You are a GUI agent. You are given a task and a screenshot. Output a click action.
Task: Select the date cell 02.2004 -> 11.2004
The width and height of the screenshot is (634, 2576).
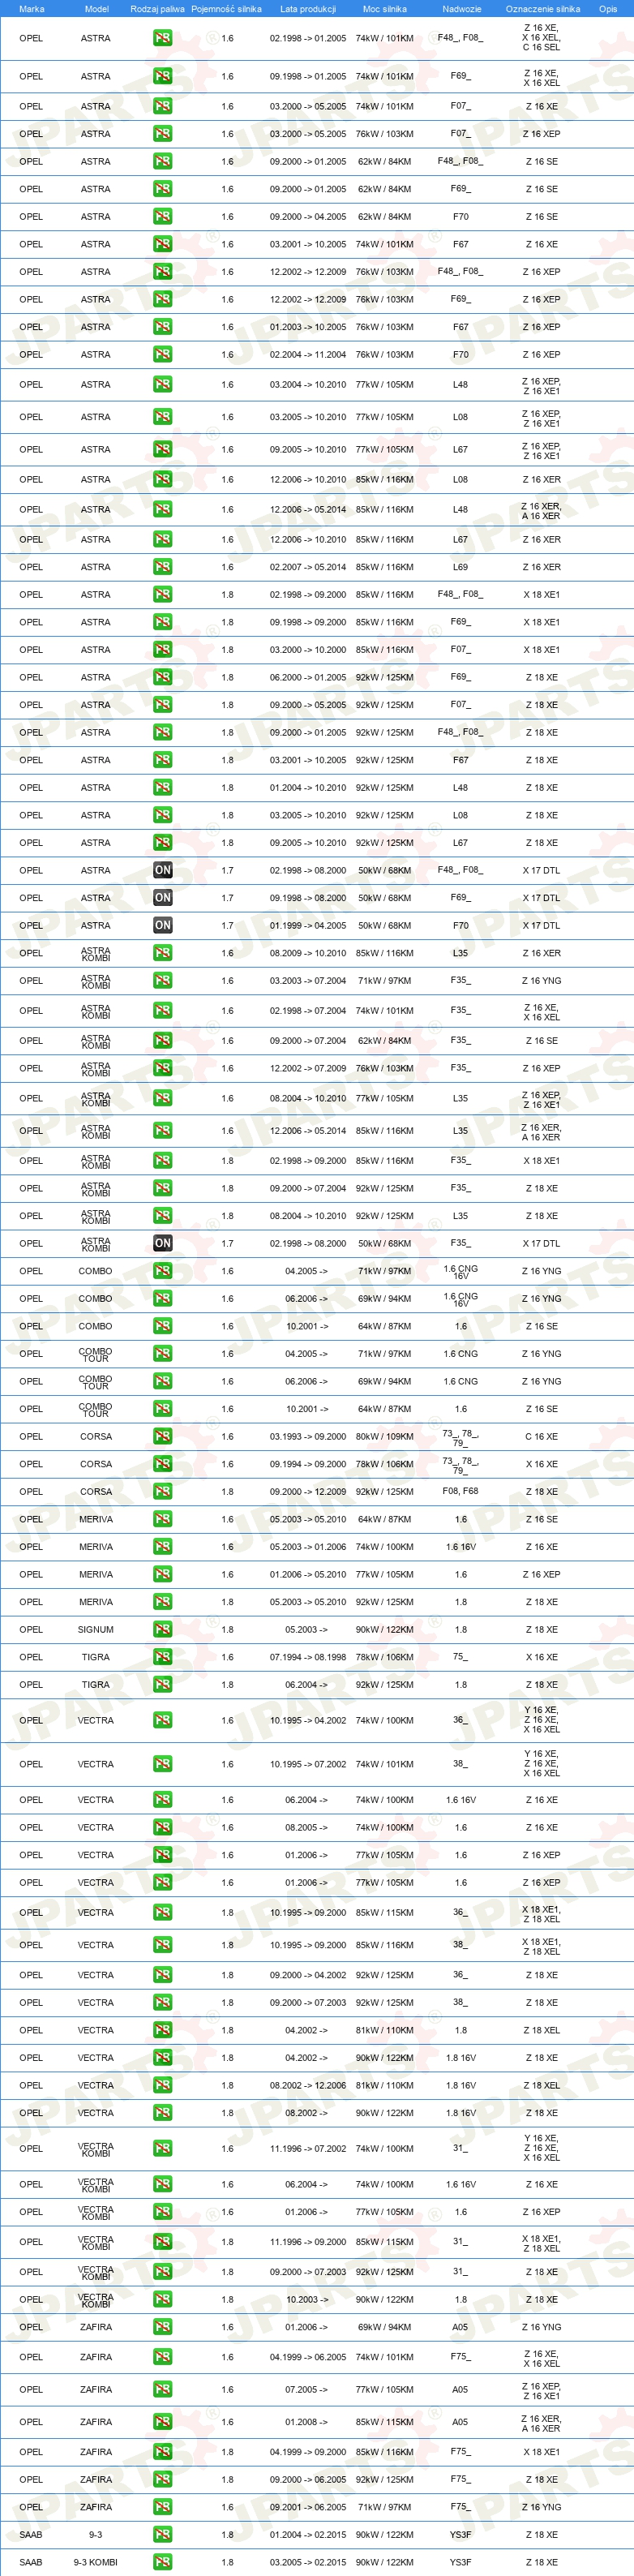click(x=308, y=354)
